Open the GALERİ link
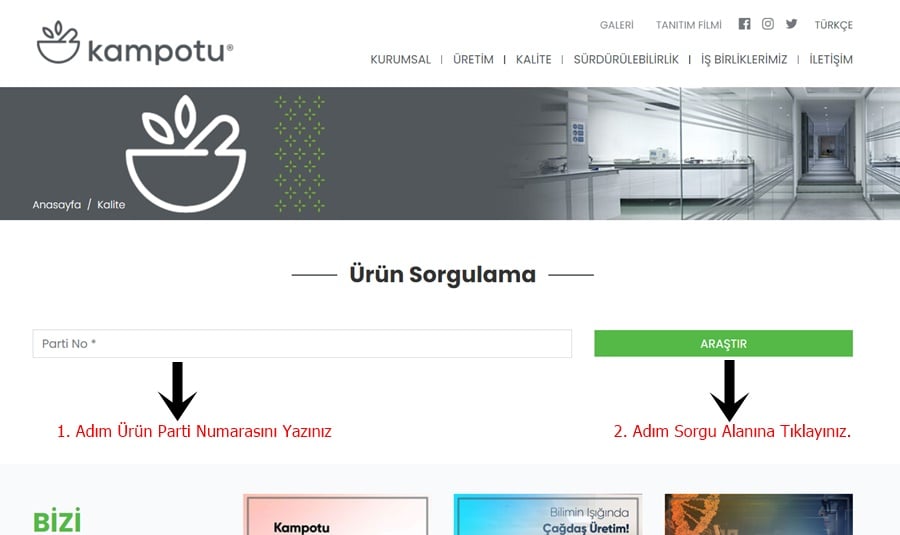This screenshot has width=900, height=535. [616, 25]
